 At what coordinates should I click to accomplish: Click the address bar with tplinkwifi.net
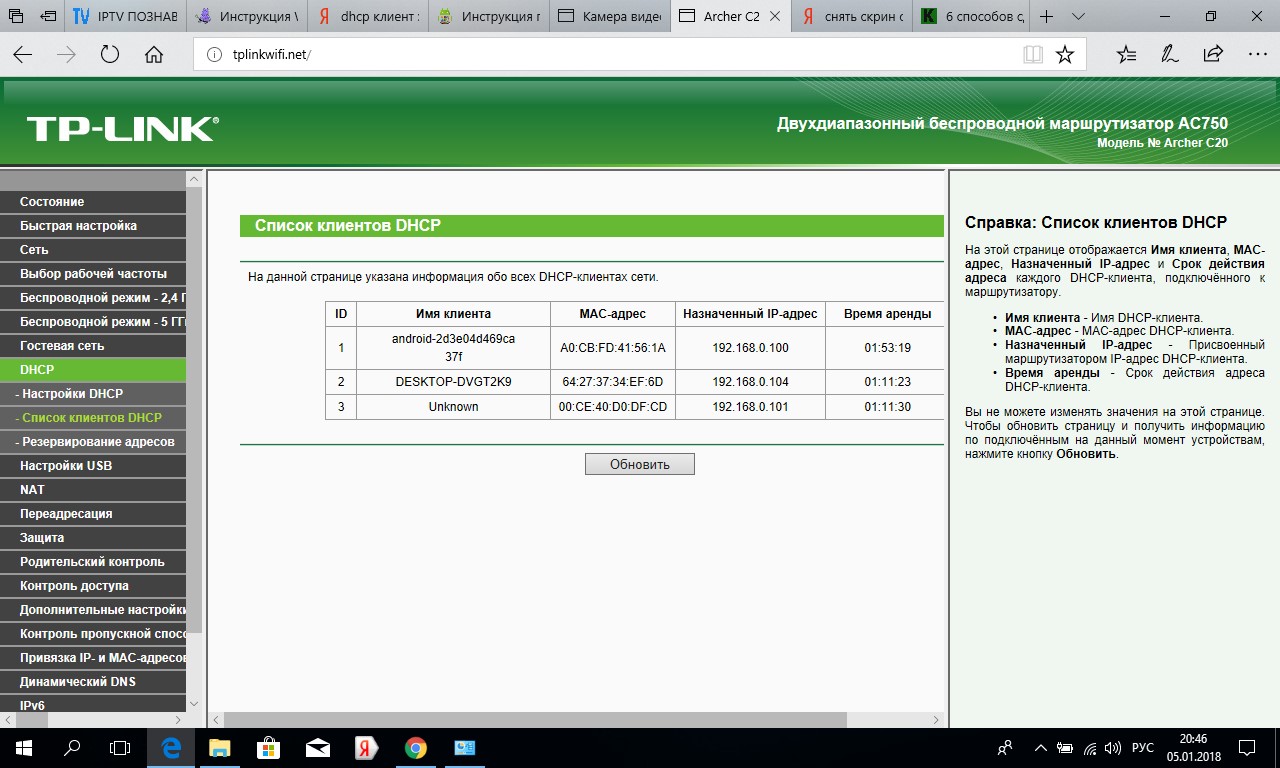(600, 55)
